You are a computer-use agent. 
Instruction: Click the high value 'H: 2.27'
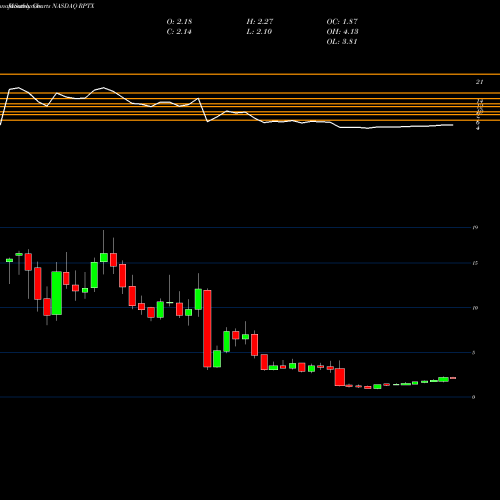pos(260,22)
